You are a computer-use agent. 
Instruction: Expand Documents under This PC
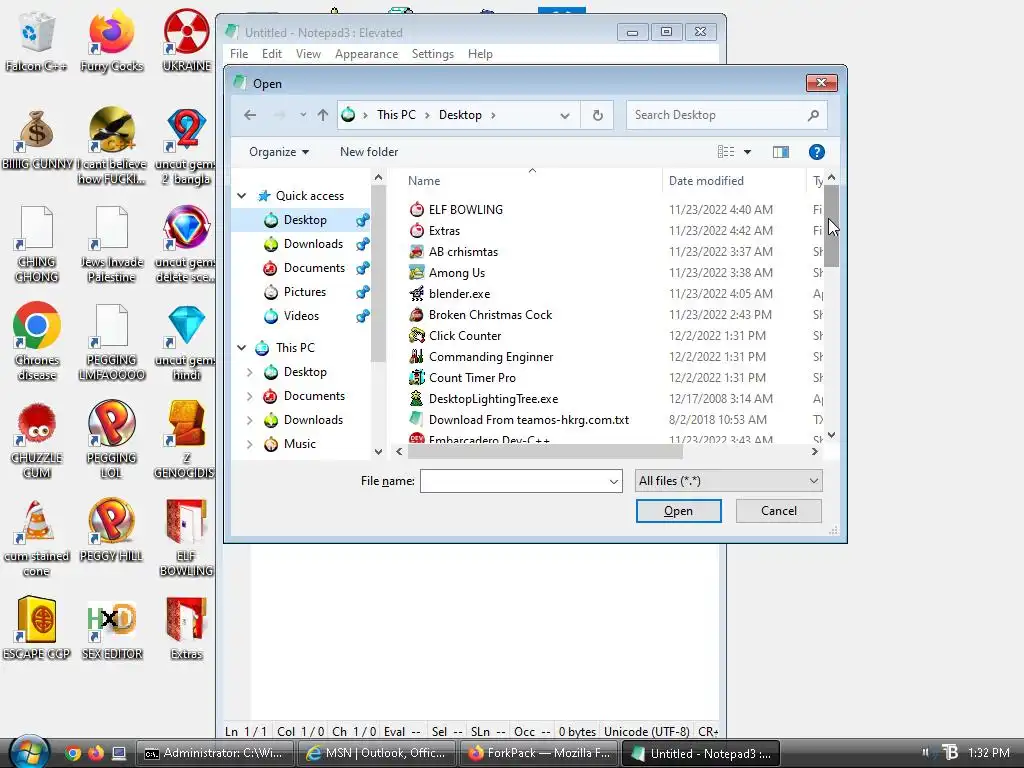point(249,396)
